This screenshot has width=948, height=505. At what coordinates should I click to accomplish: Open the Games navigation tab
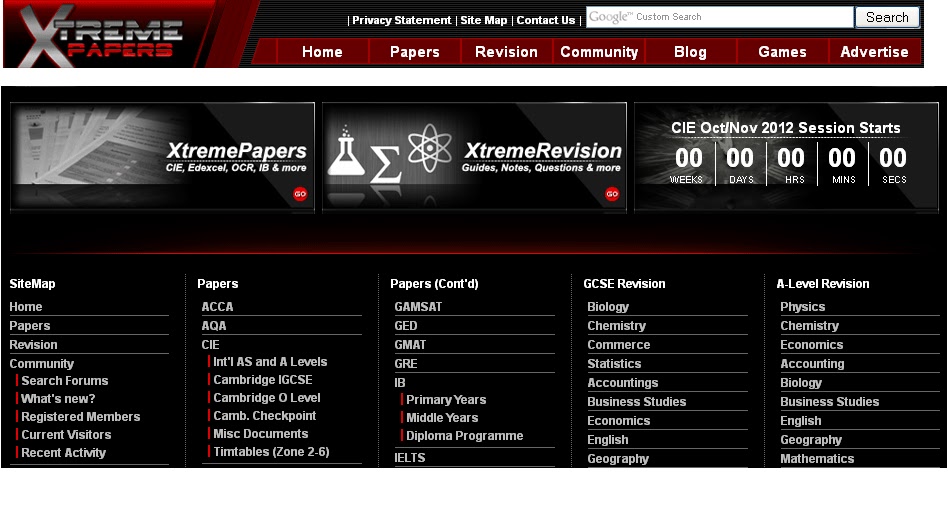point(782,52)
